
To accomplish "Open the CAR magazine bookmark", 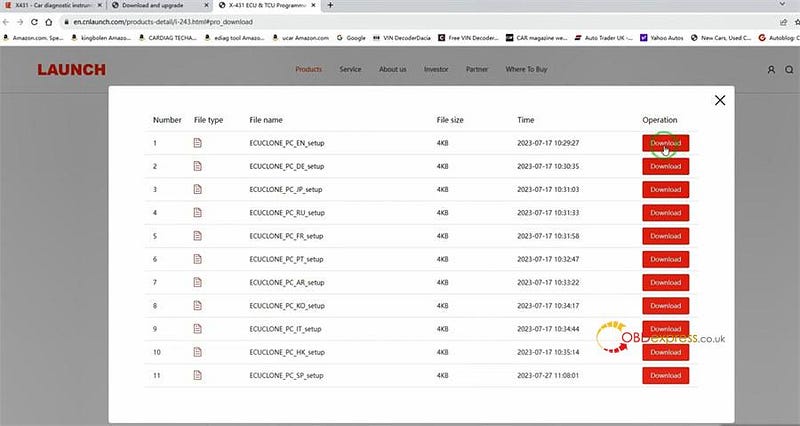I will [536, 38].
